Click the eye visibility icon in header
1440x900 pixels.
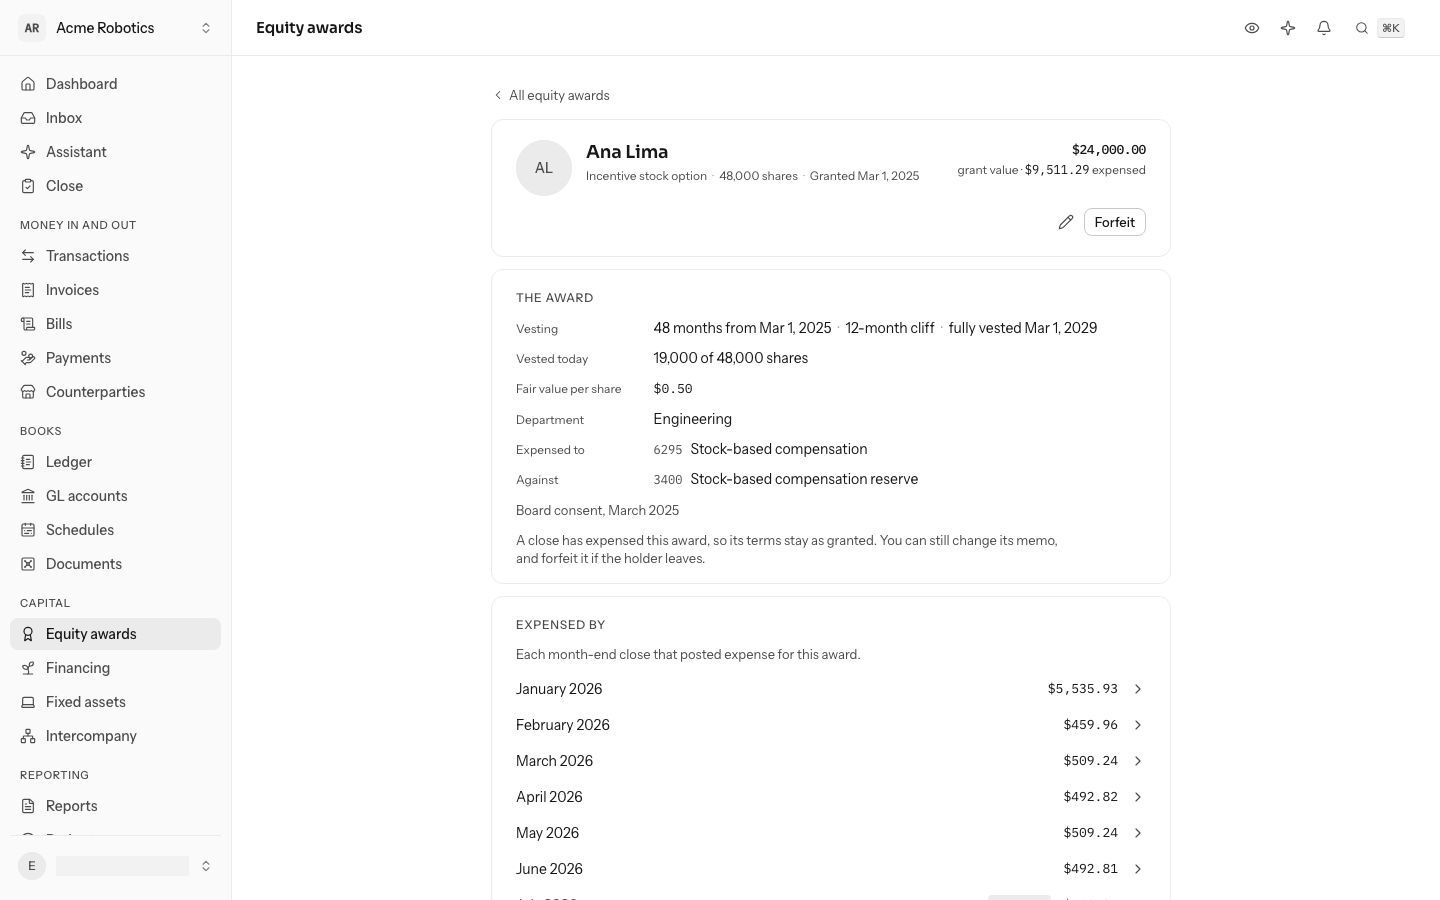coord(1252,28)
